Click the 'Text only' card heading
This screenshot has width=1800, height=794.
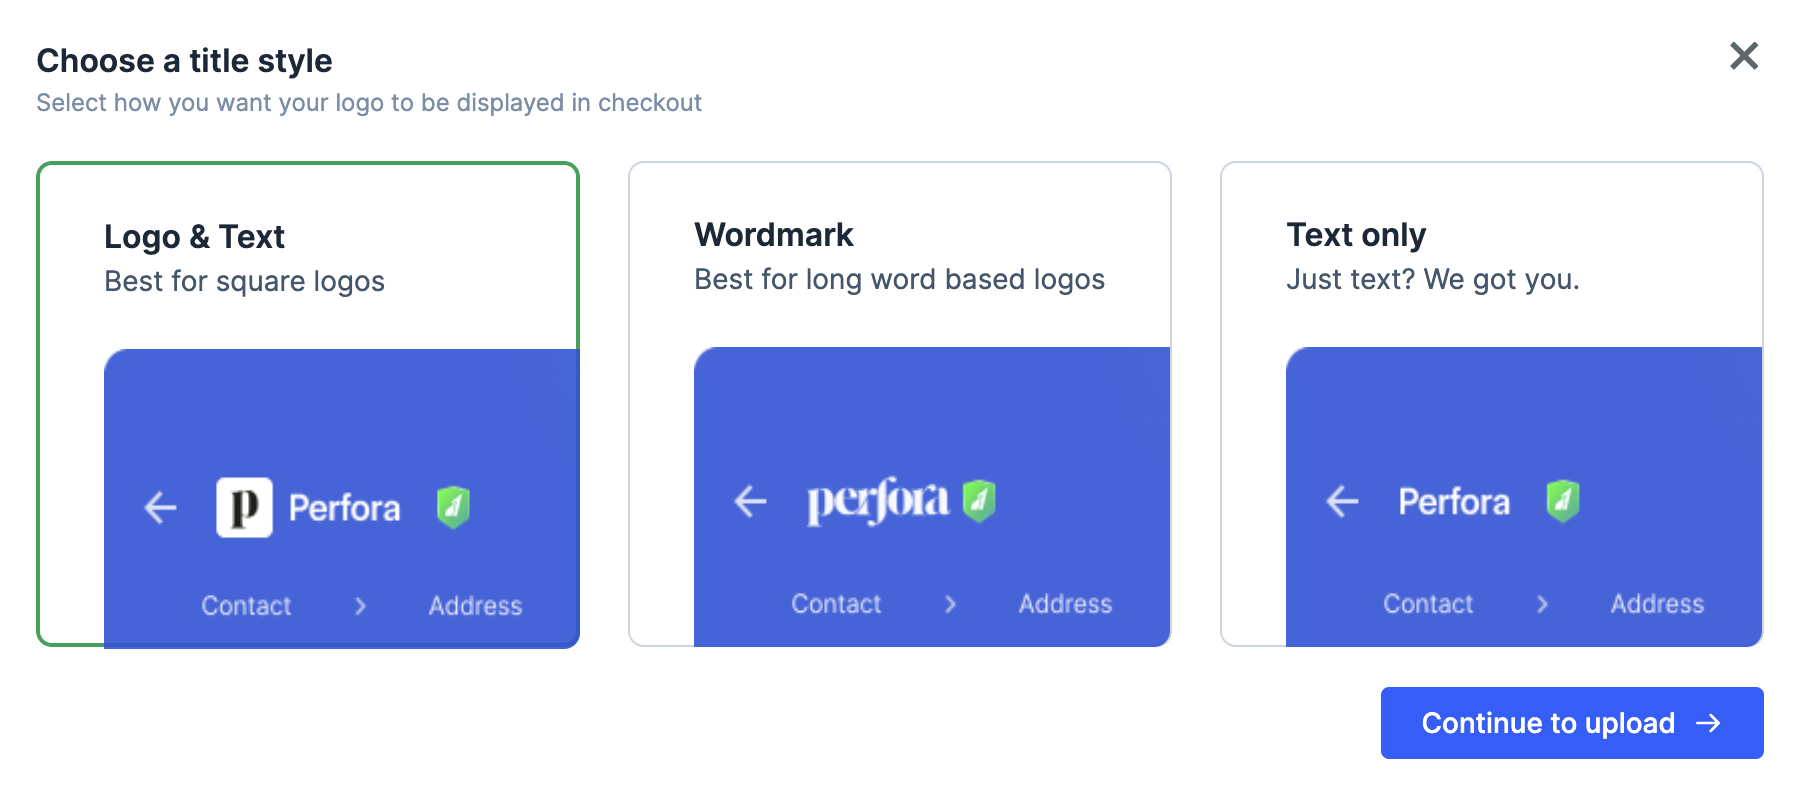pos(1356,235)
